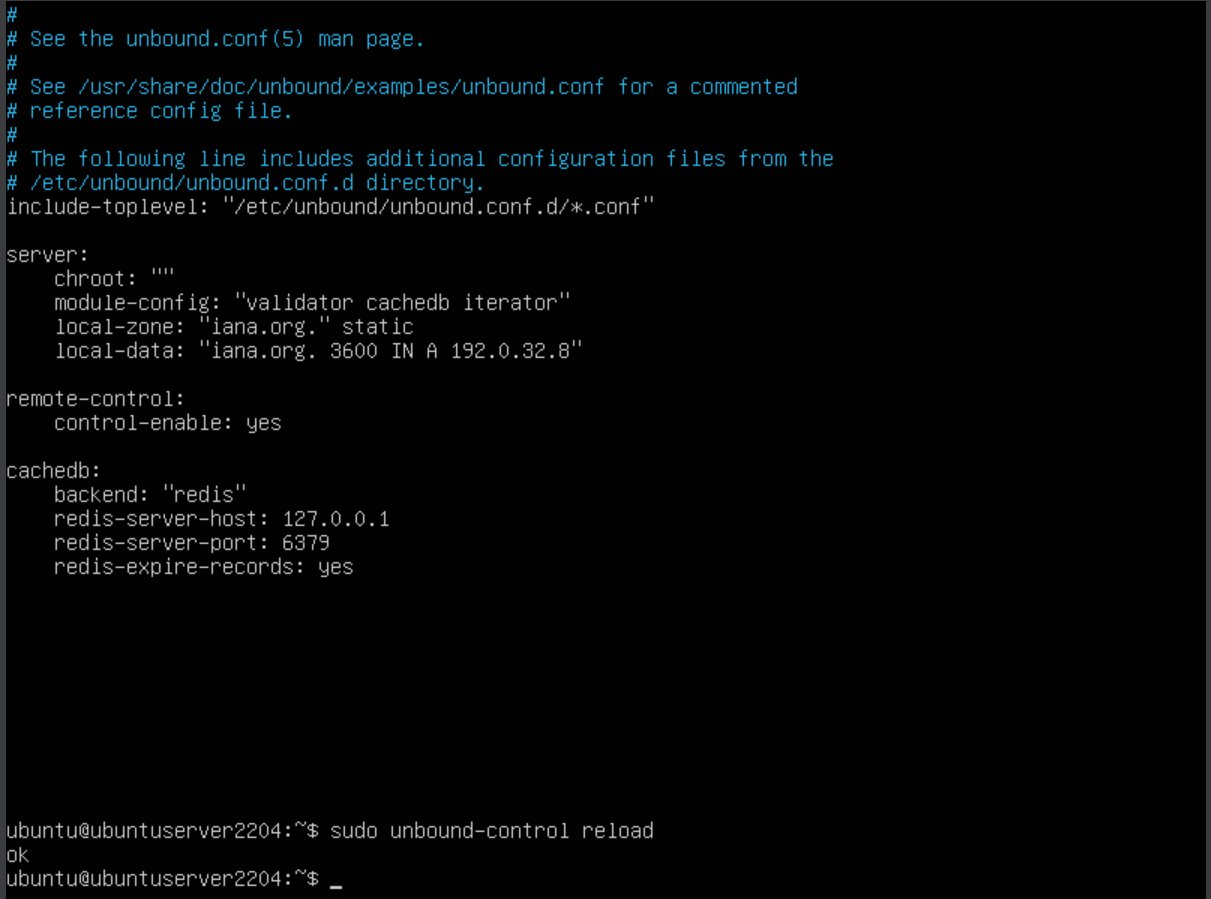Image resolution: width=1211 pixels, height=899 pixels.
Task: Click the 'remote-control:' section header
Action: click(95, 399)
